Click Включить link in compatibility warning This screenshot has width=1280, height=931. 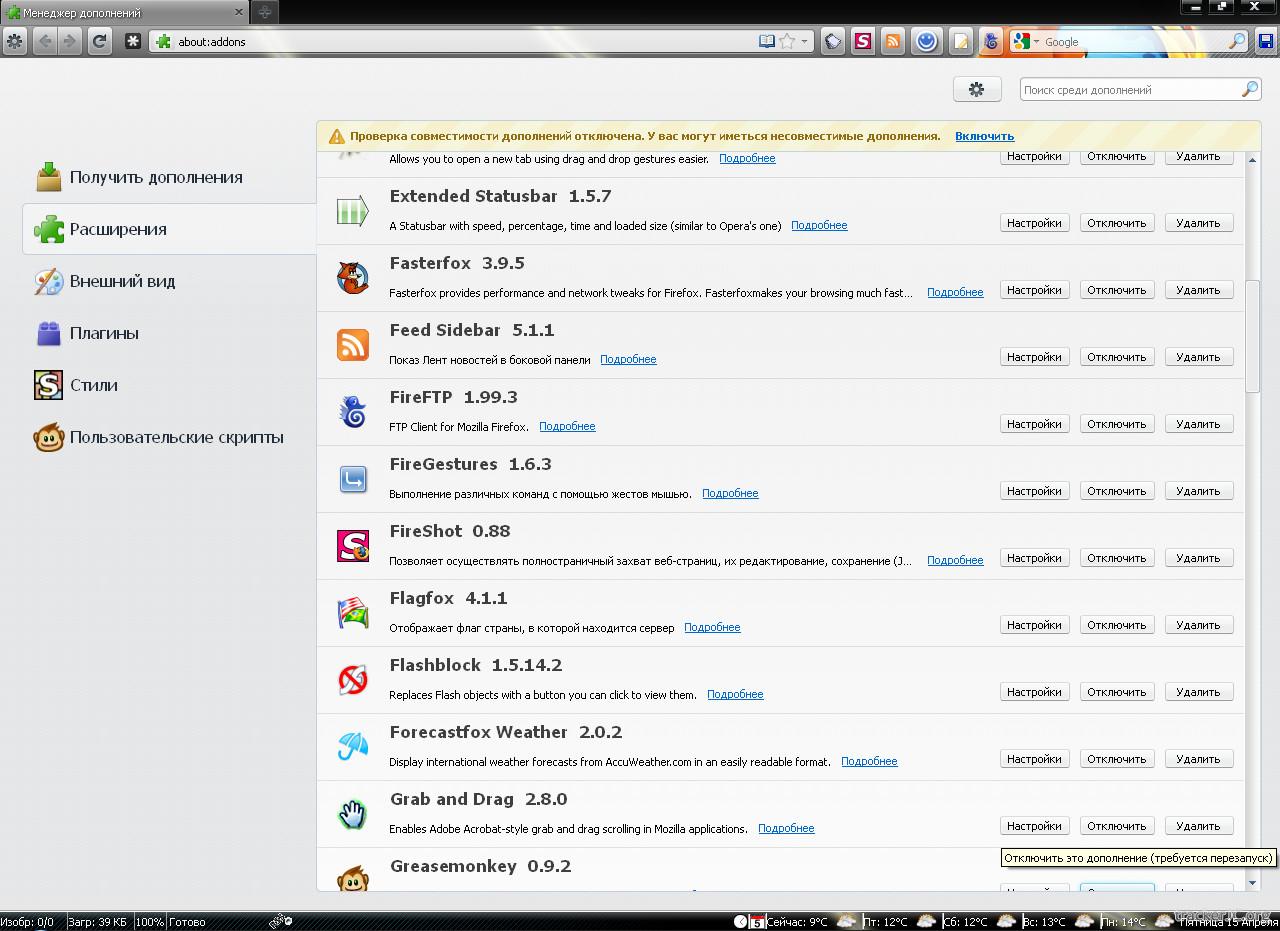point(984,136)
